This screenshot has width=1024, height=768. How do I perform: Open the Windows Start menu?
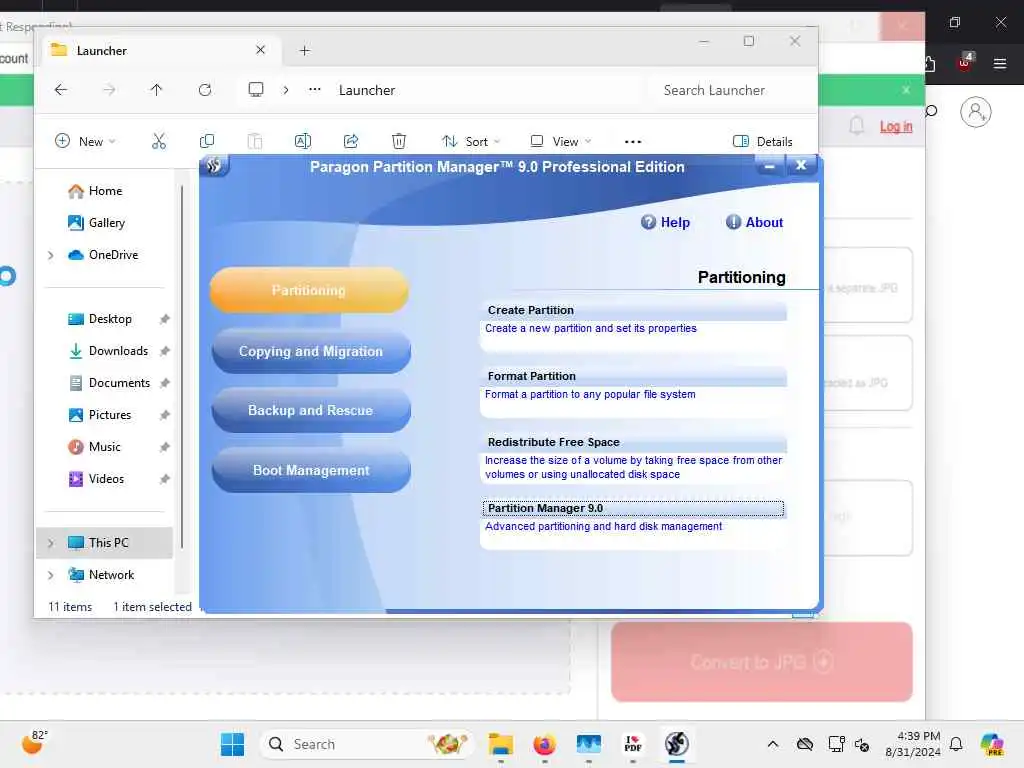tap(232, 744)
